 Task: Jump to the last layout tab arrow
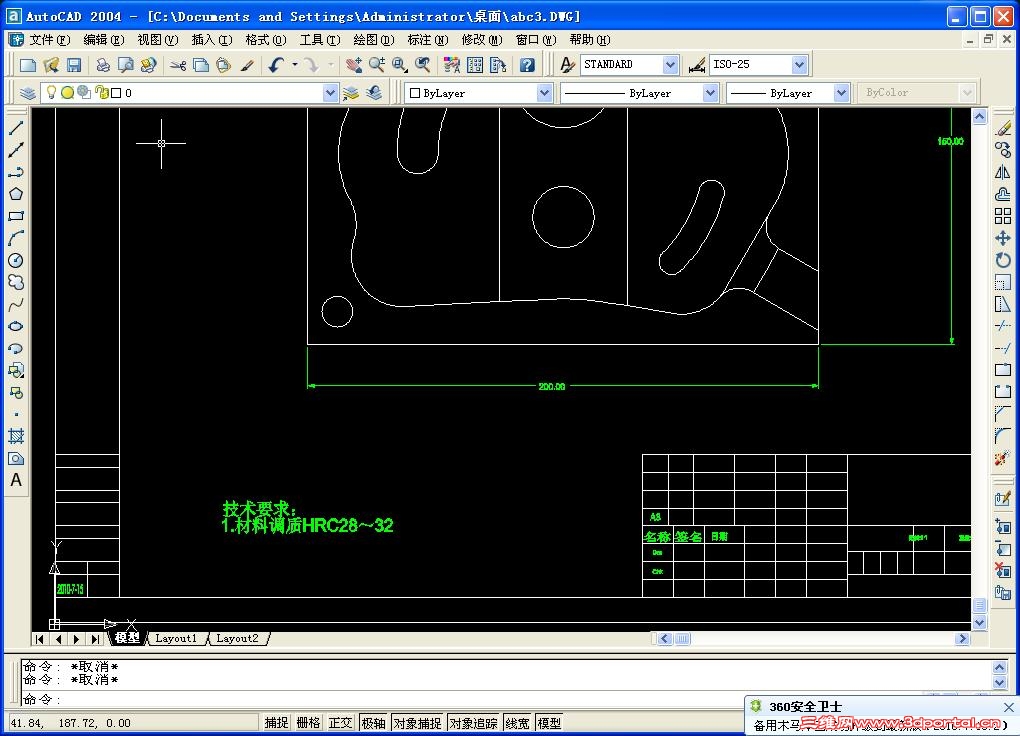click(x=96, y=639)
